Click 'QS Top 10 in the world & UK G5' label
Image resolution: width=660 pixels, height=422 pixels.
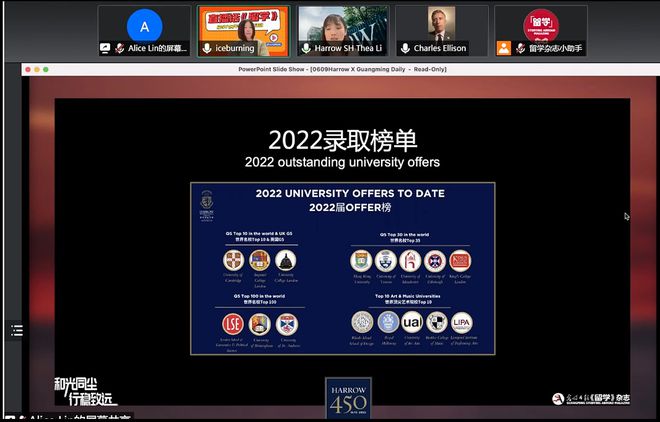coord(259,234)
